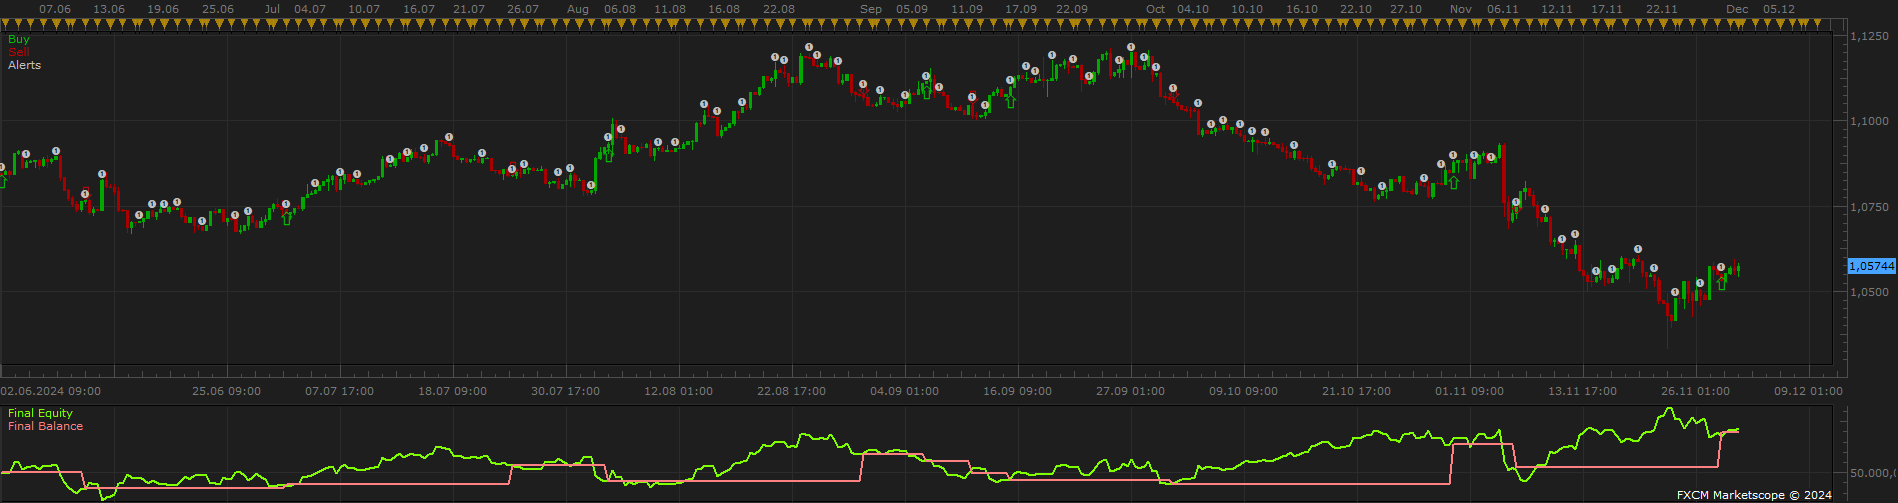Screen dimensions: 1898x503
Task: Click the 12.11 date on top axis
Action: (x=1558, y=9)
